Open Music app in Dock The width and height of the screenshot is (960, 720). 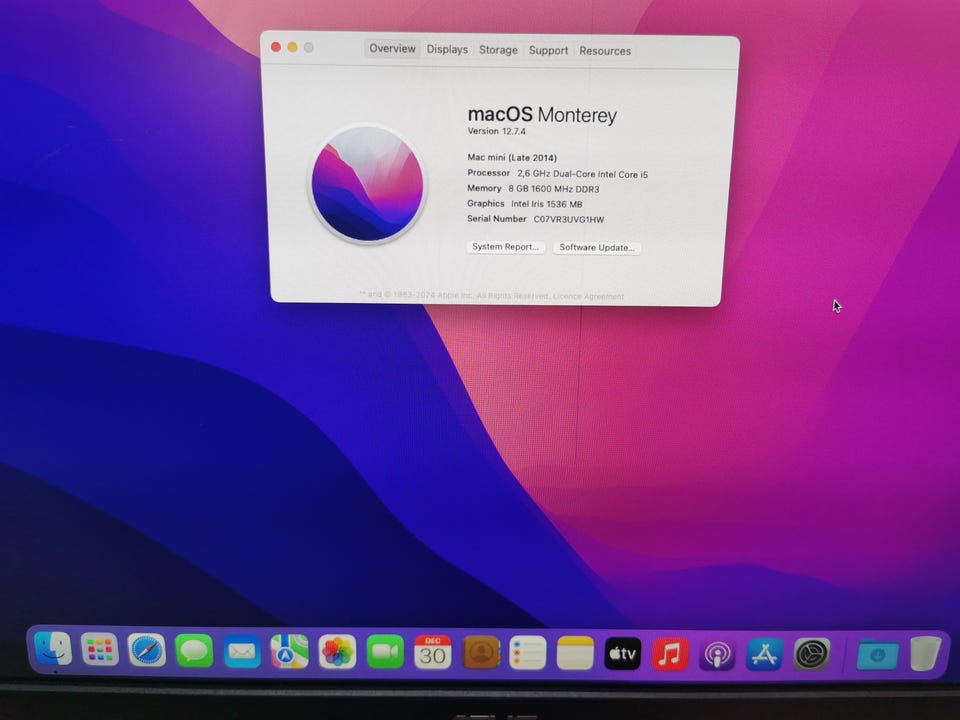coord(670,654)
